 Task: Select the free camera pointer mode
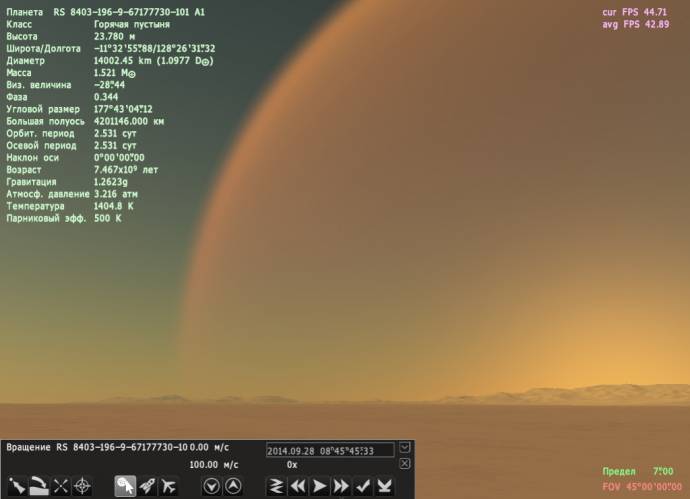[125, 486]
